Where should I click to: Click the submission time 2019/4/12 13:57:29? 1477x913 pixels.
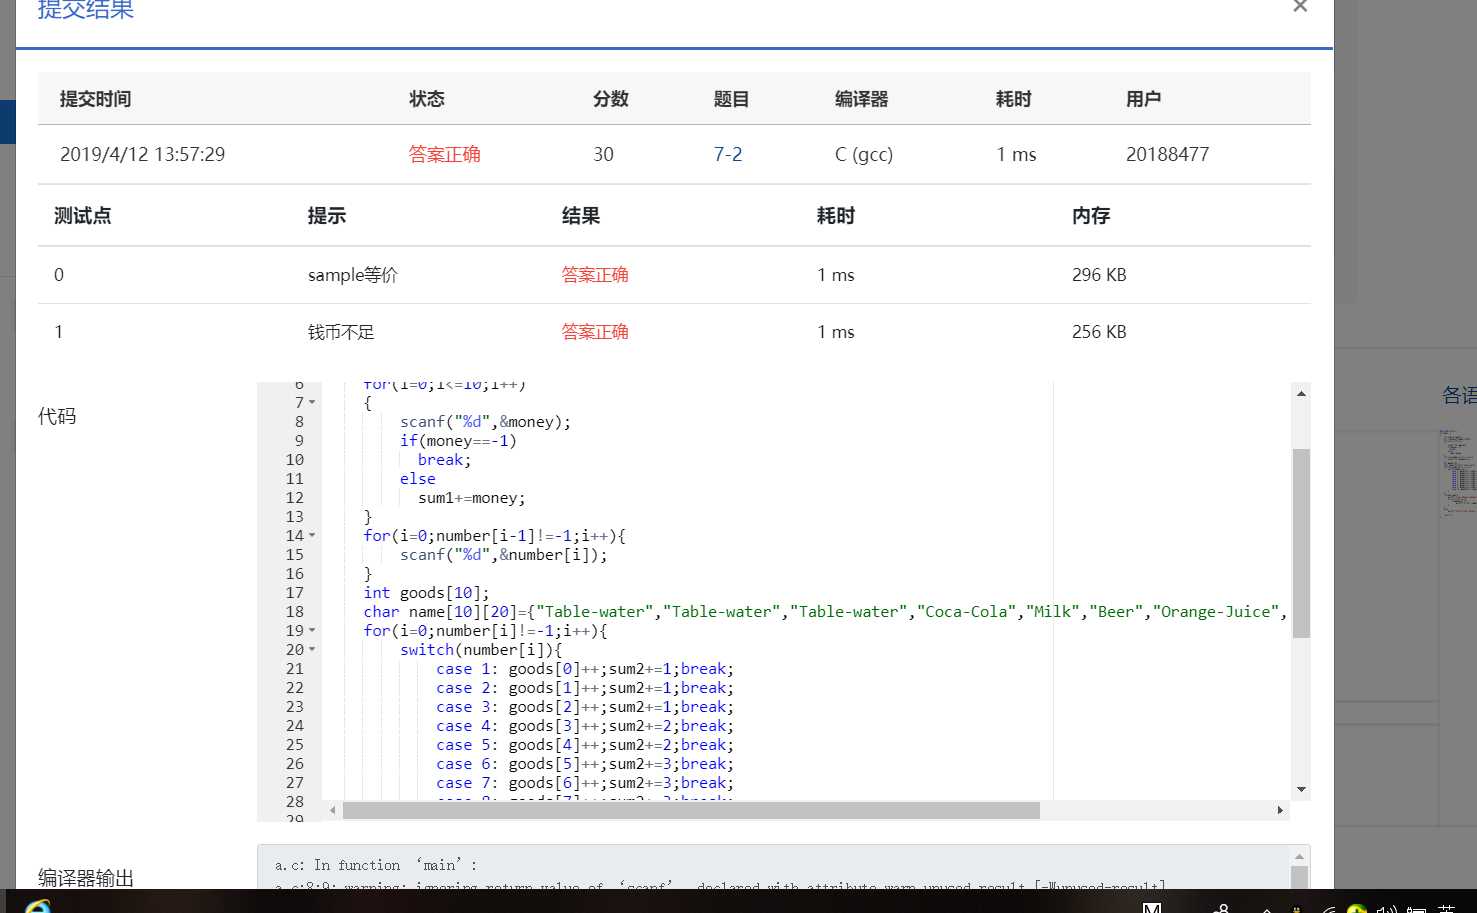pos(142,154)
